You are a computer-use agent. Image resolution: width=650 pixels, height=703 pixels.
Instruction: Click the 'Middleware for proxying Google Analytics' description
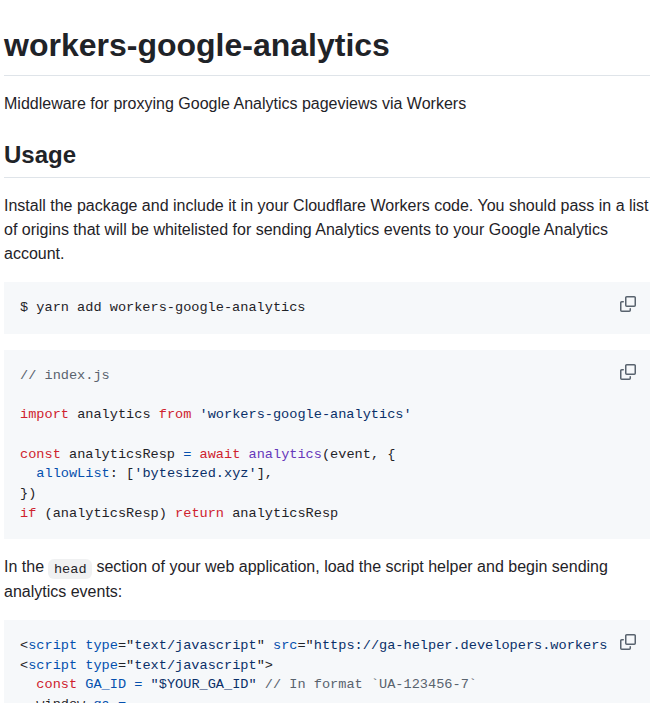tap(235, 104)
